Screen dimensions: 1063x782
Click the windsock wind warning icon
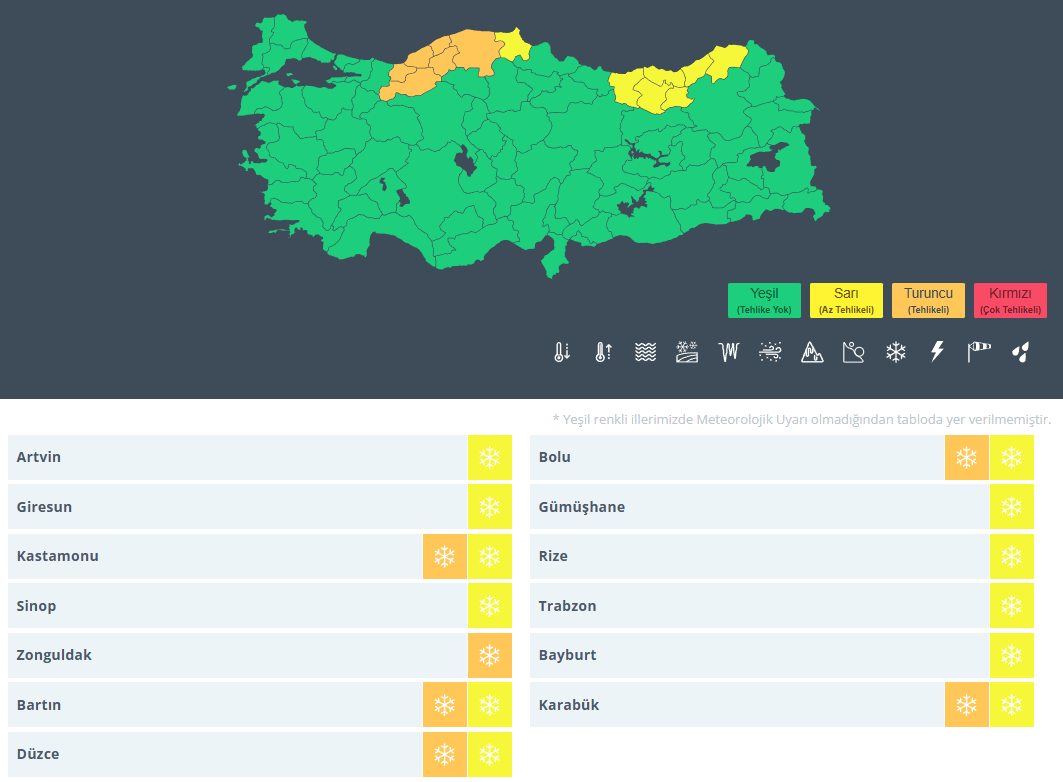click(978, 352)
